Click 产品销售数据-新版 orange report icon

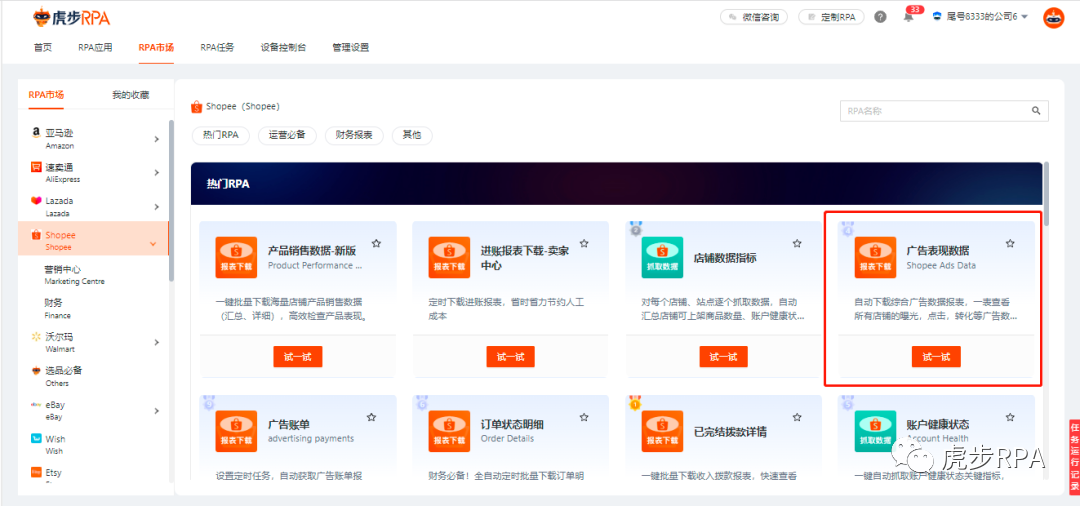click(236, 257)
